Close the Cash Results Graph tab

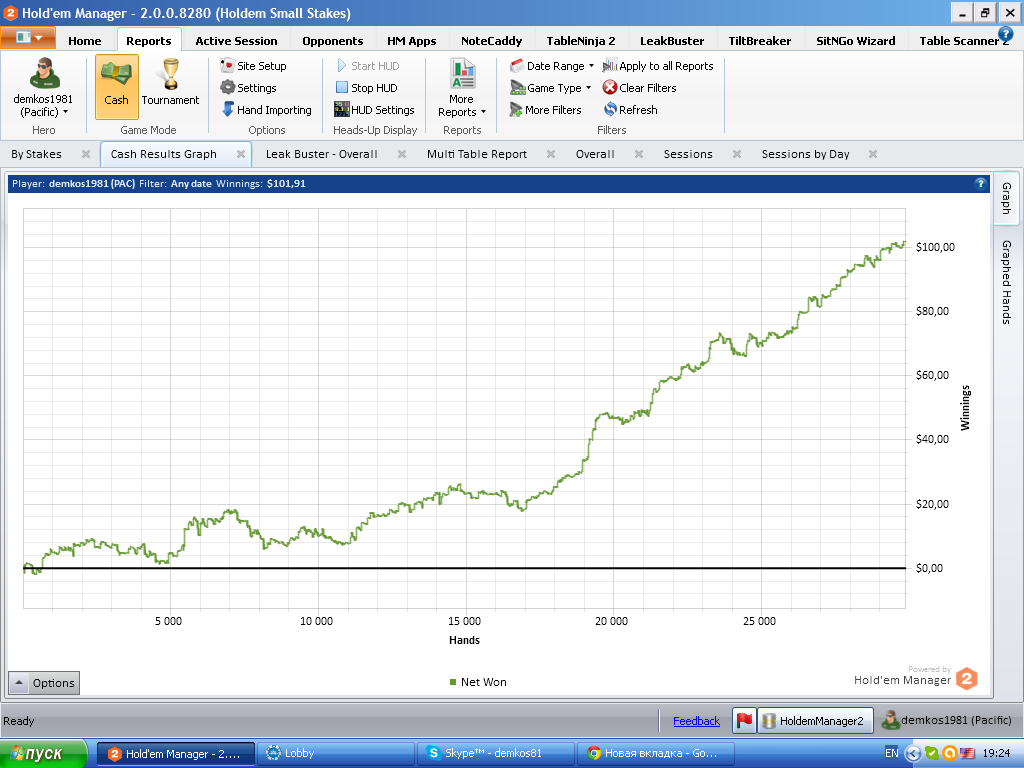click(x=240, y=154)
